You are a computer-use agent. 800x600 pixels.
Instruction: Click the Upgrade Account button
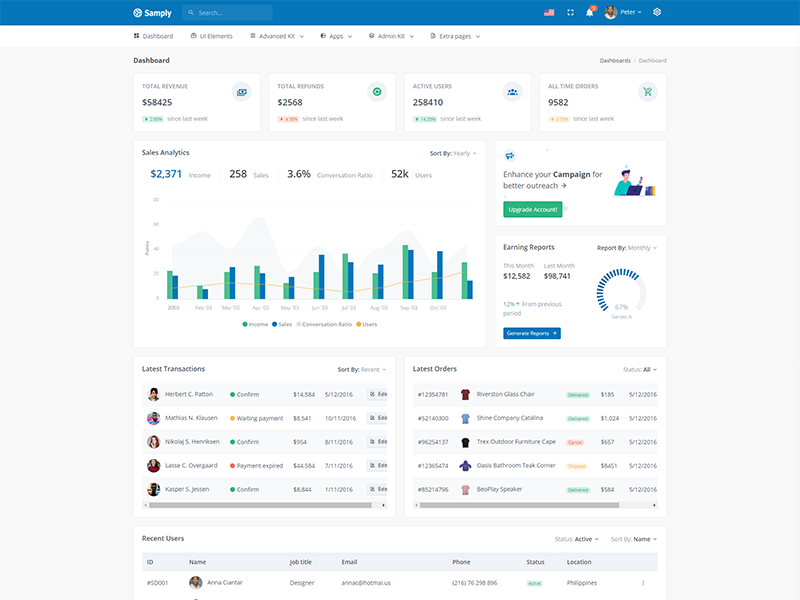(533, 210)
